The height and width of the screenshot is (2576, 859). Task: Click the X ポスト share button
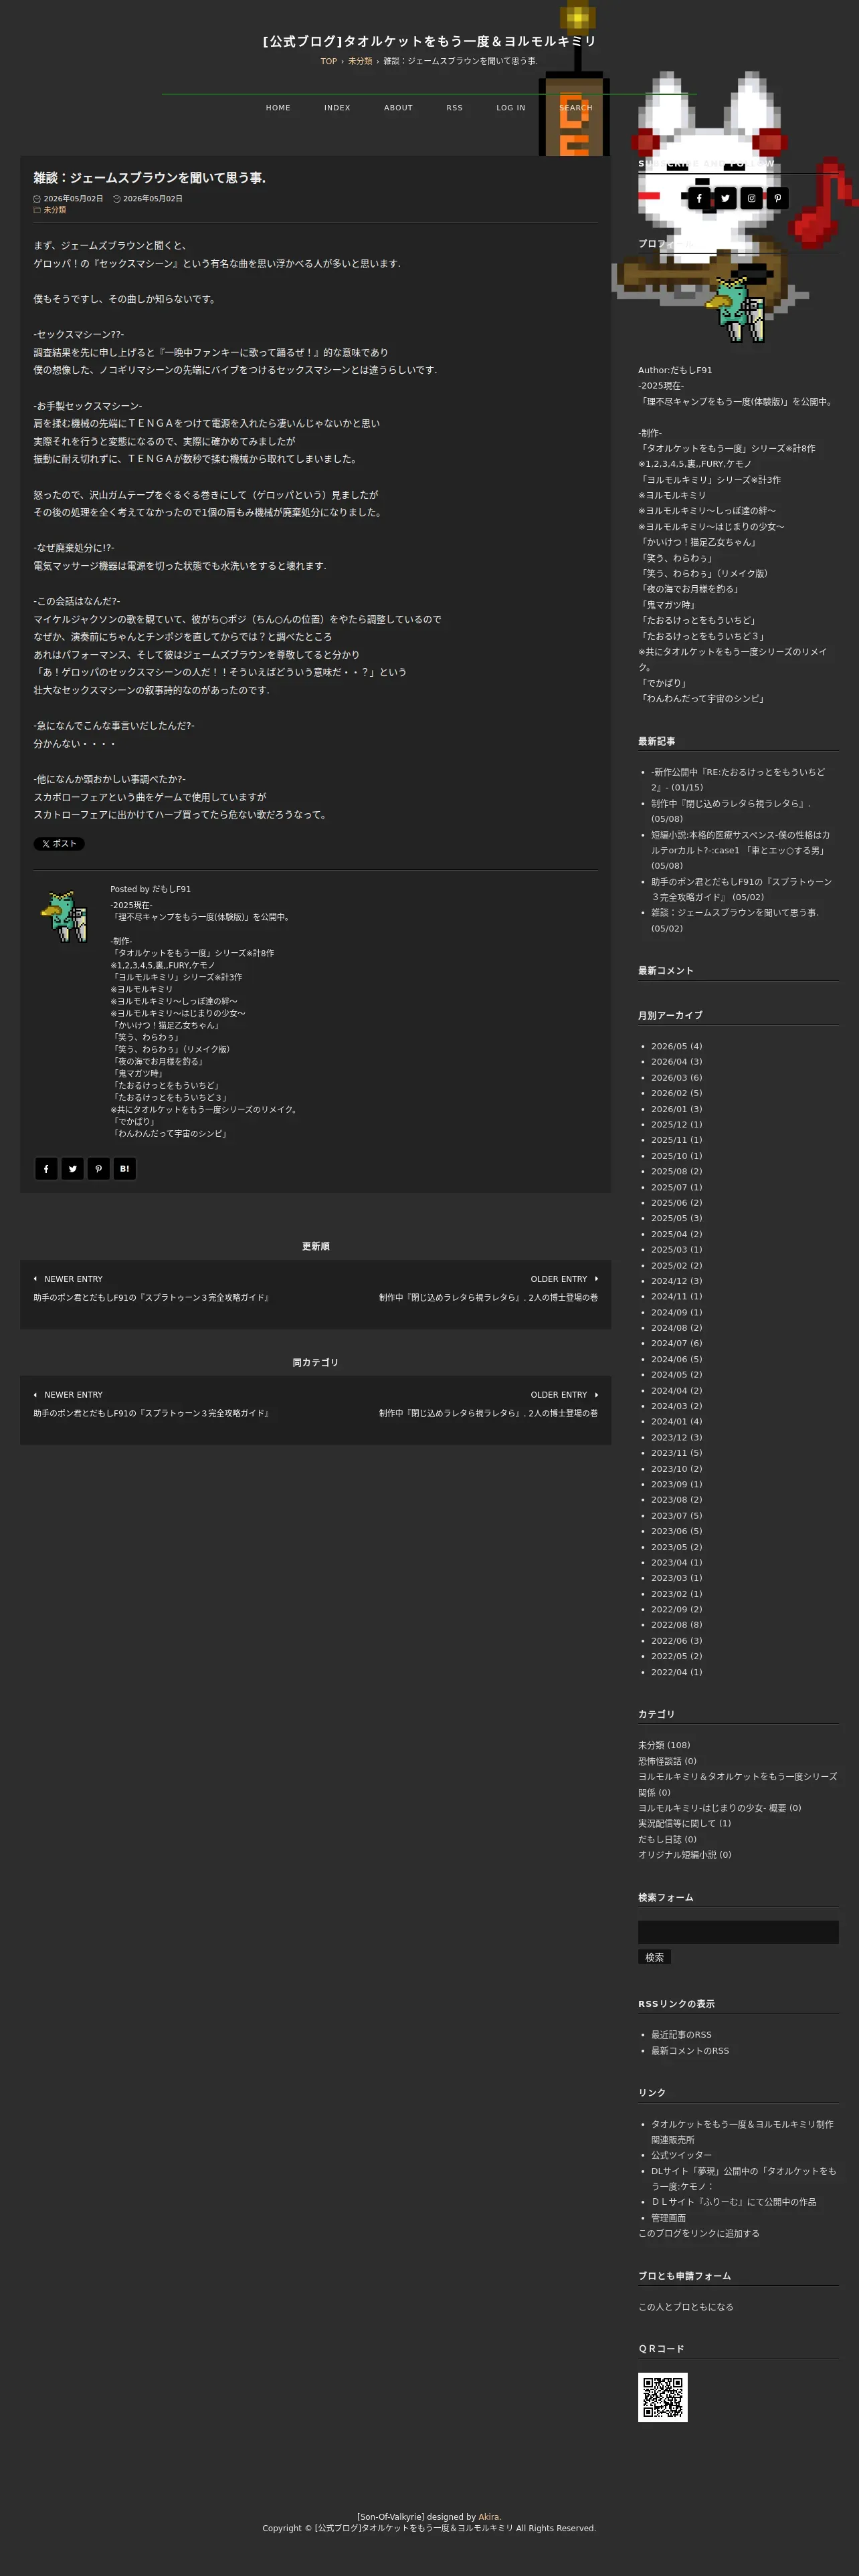(x=59, y=843)
